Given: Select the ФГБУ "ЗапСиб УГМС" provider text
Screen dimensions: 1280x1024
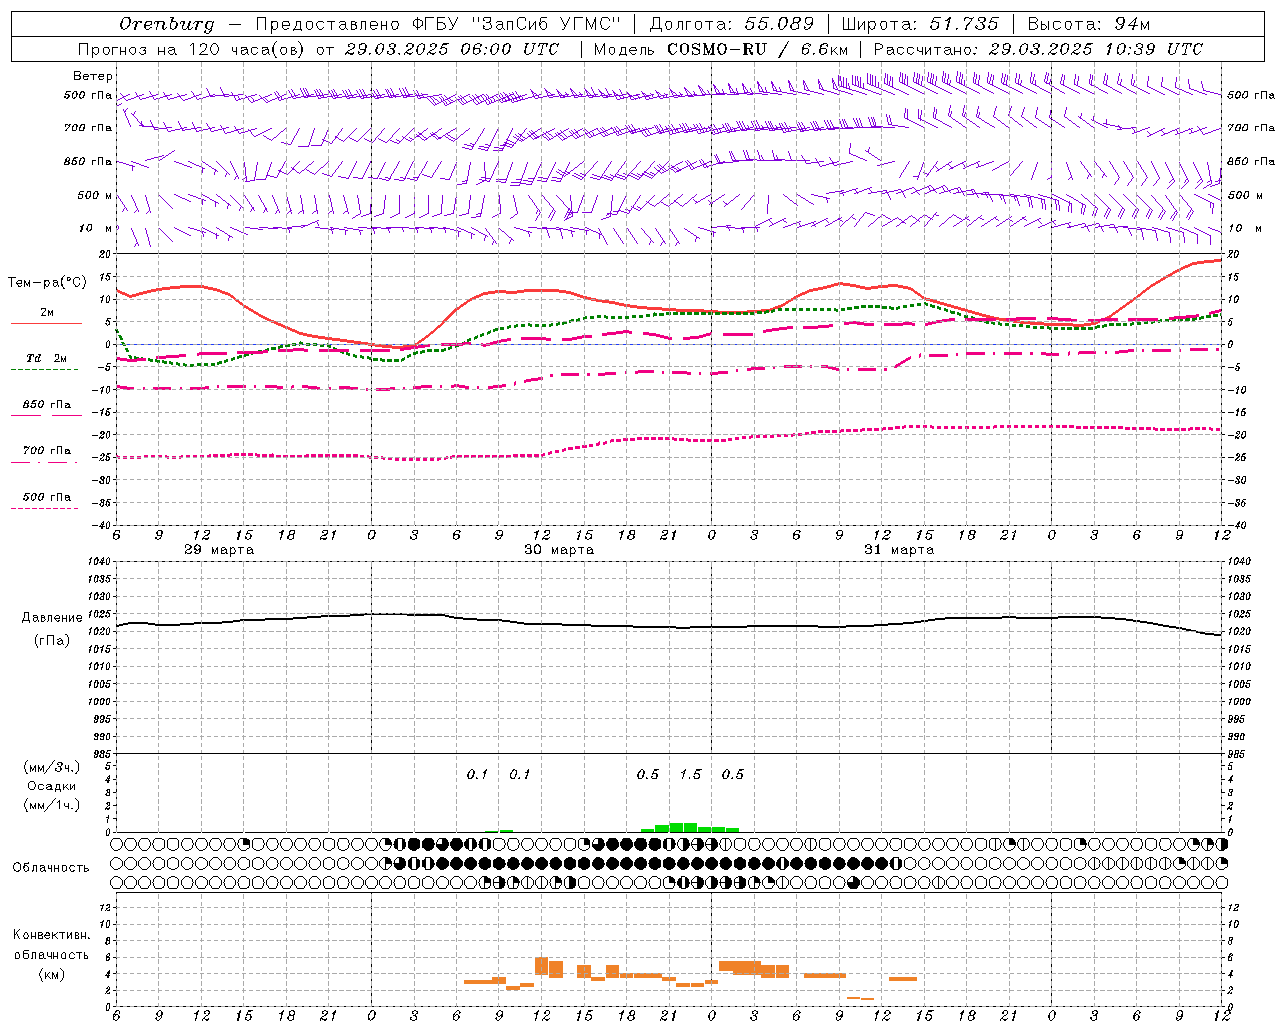Looking at the screenshot, I should (x=516, y=24).
